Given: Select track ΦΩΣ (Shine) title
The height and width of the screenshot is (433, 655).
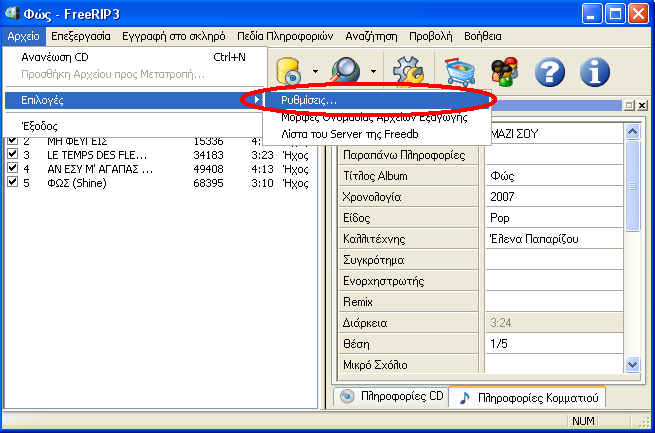Looking at the screenshot, I should tap(77, 183).
